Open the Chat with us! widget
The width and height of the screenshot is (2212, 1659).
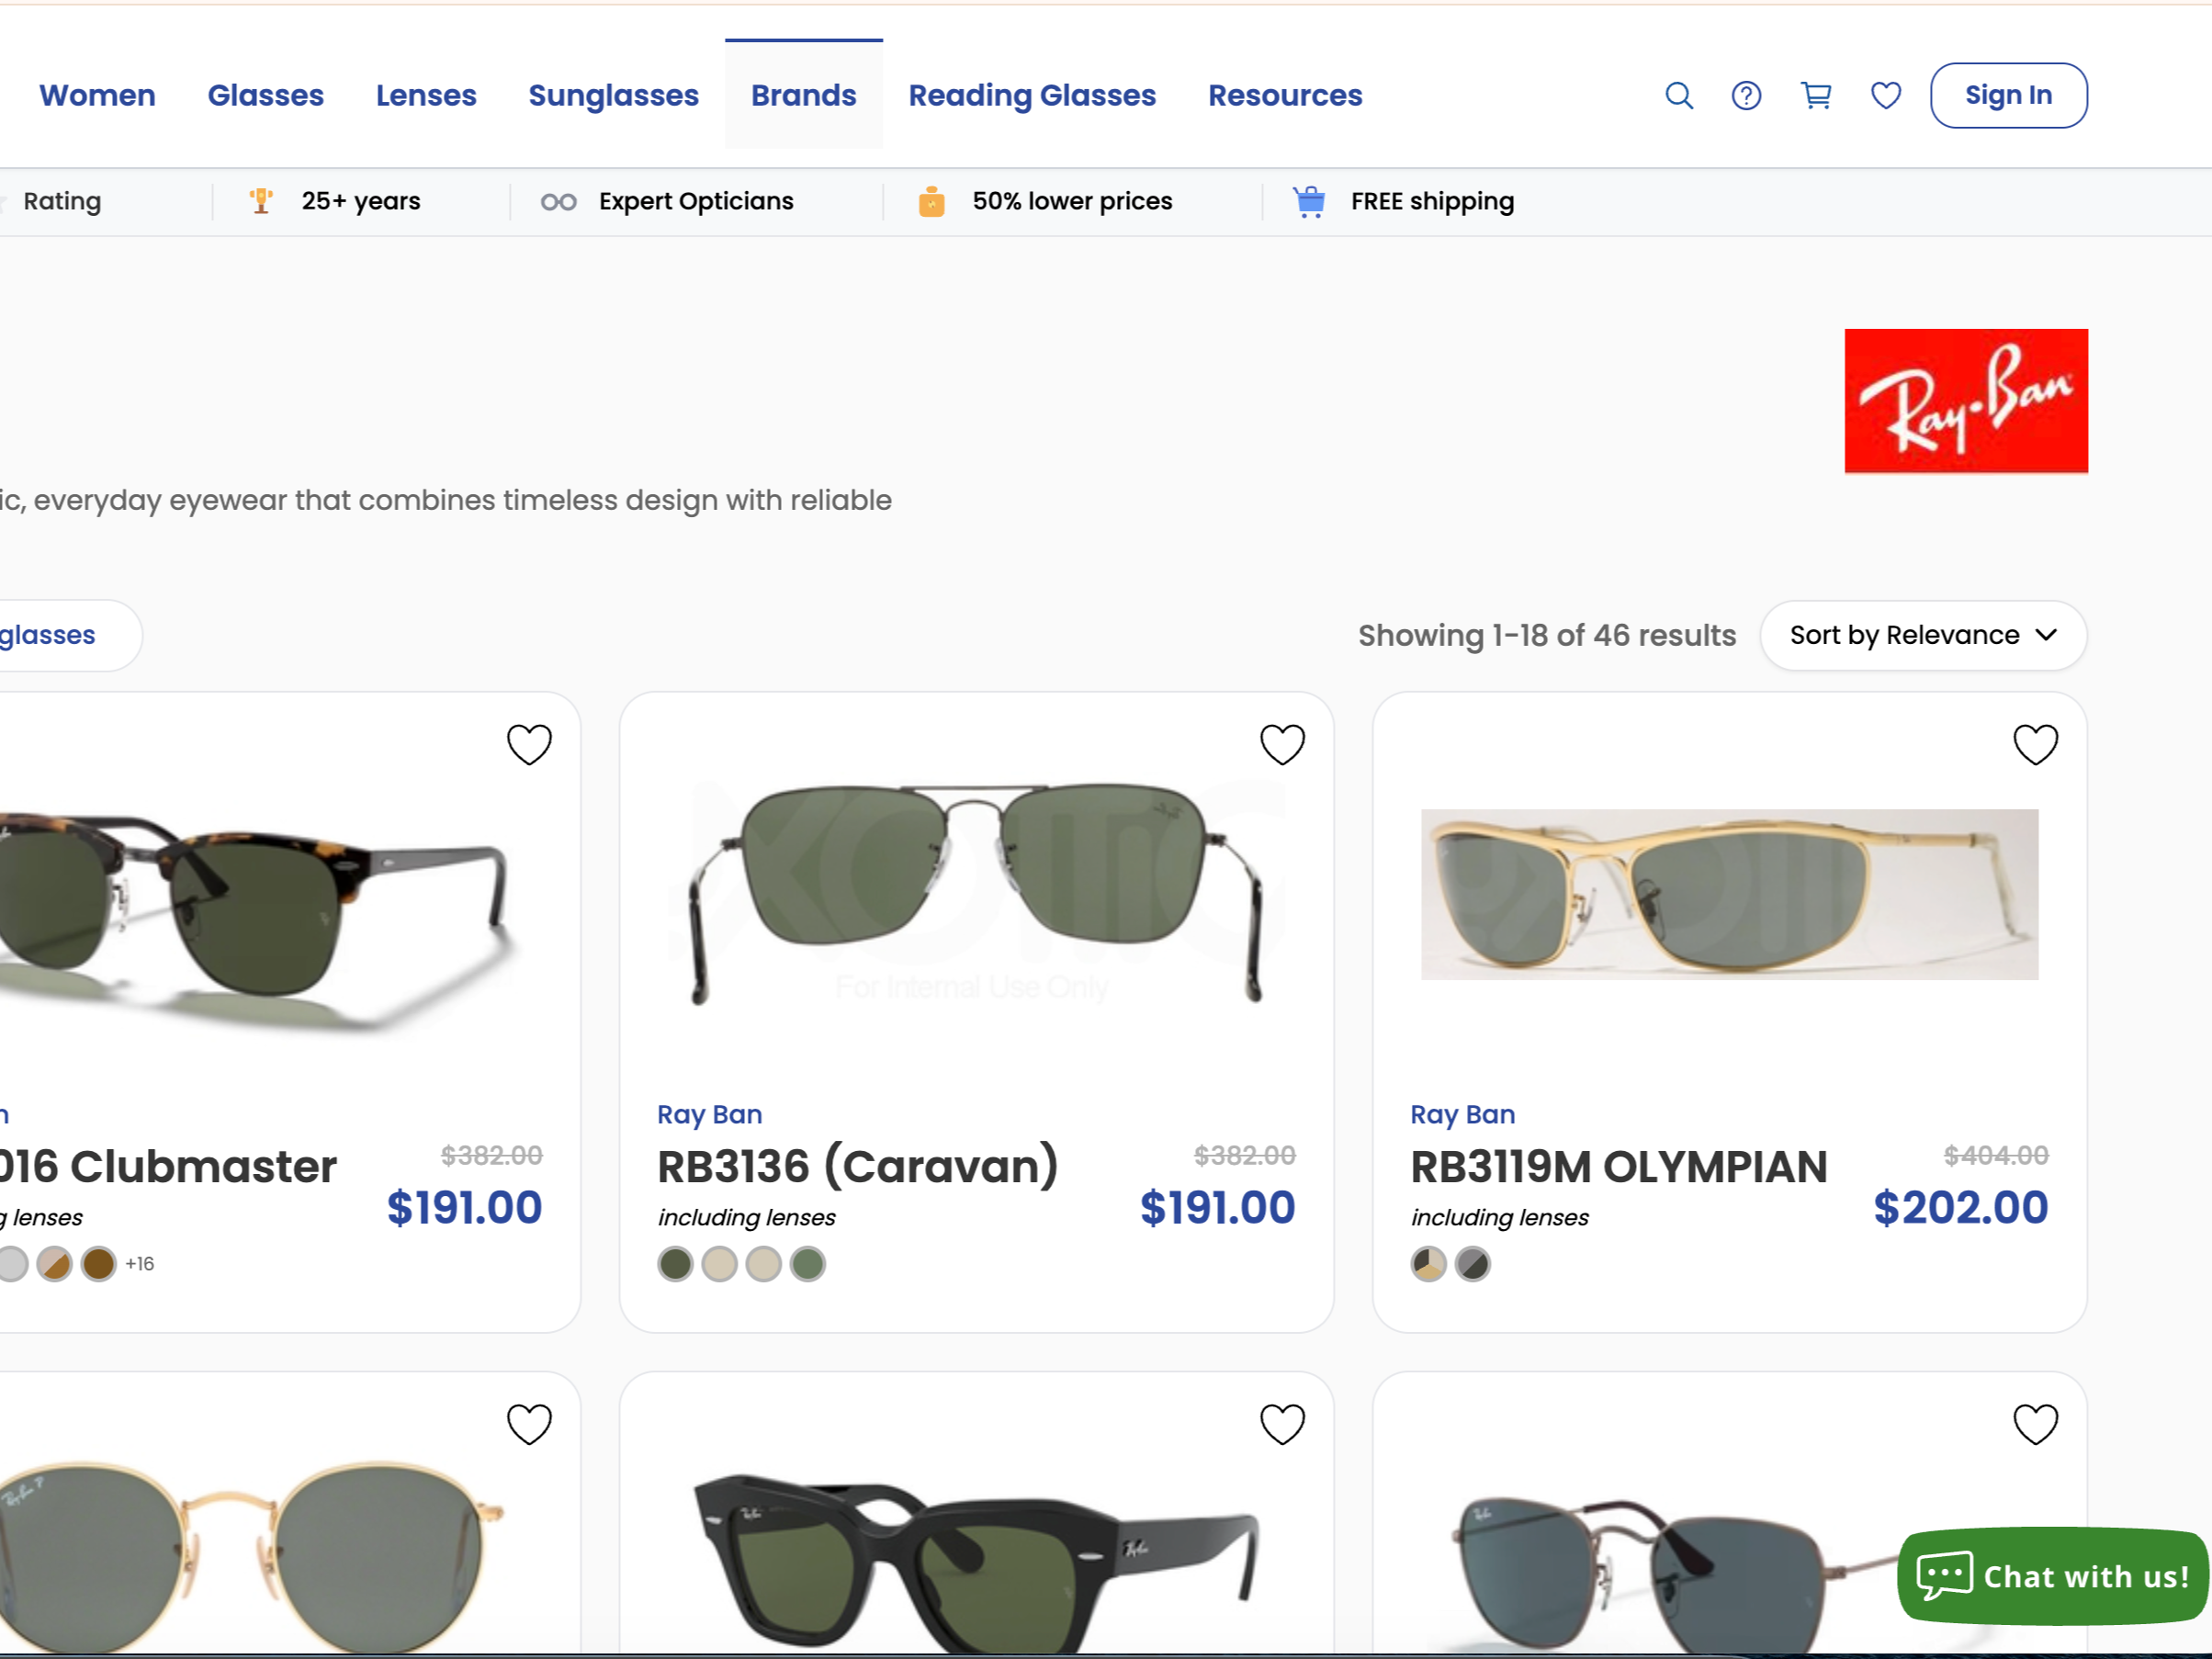point(2053,1576)
